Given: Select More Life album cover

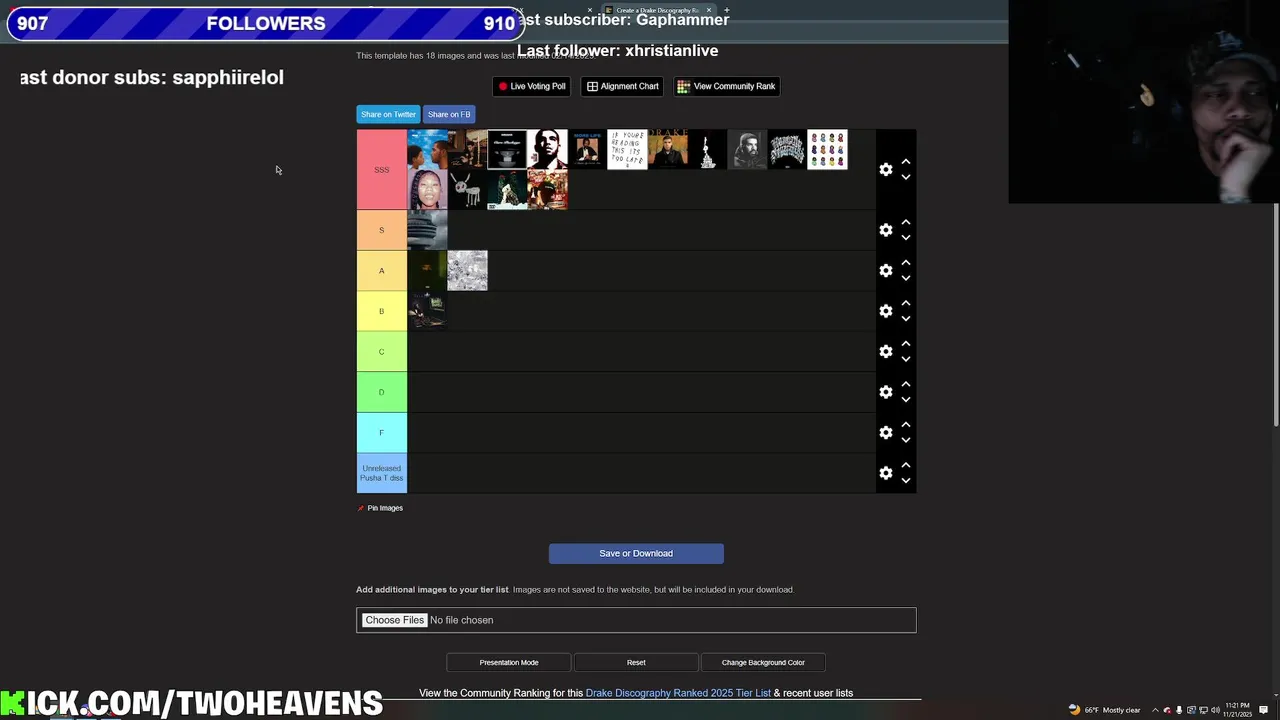Looking at the screenshot, I should coord(587,150).
